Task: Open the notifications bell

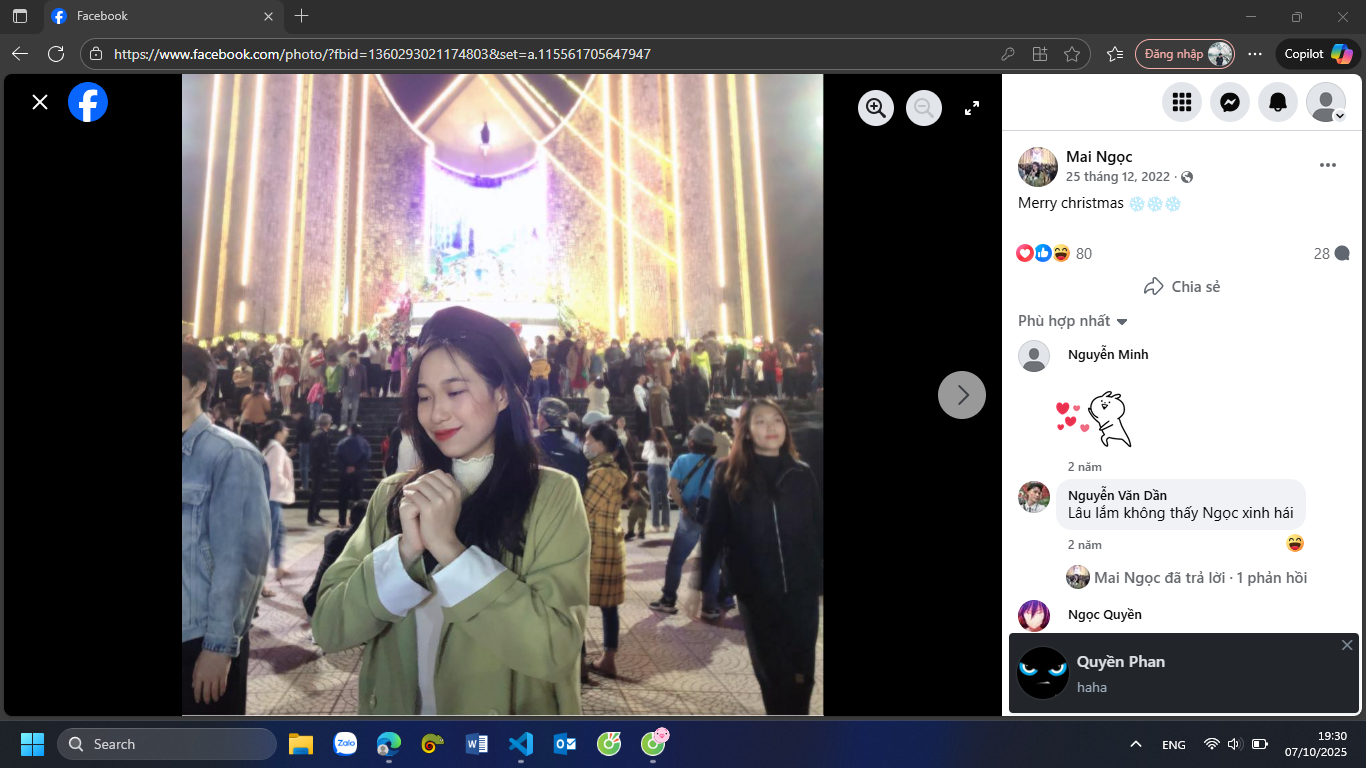Action: [x=1278, y=102]
